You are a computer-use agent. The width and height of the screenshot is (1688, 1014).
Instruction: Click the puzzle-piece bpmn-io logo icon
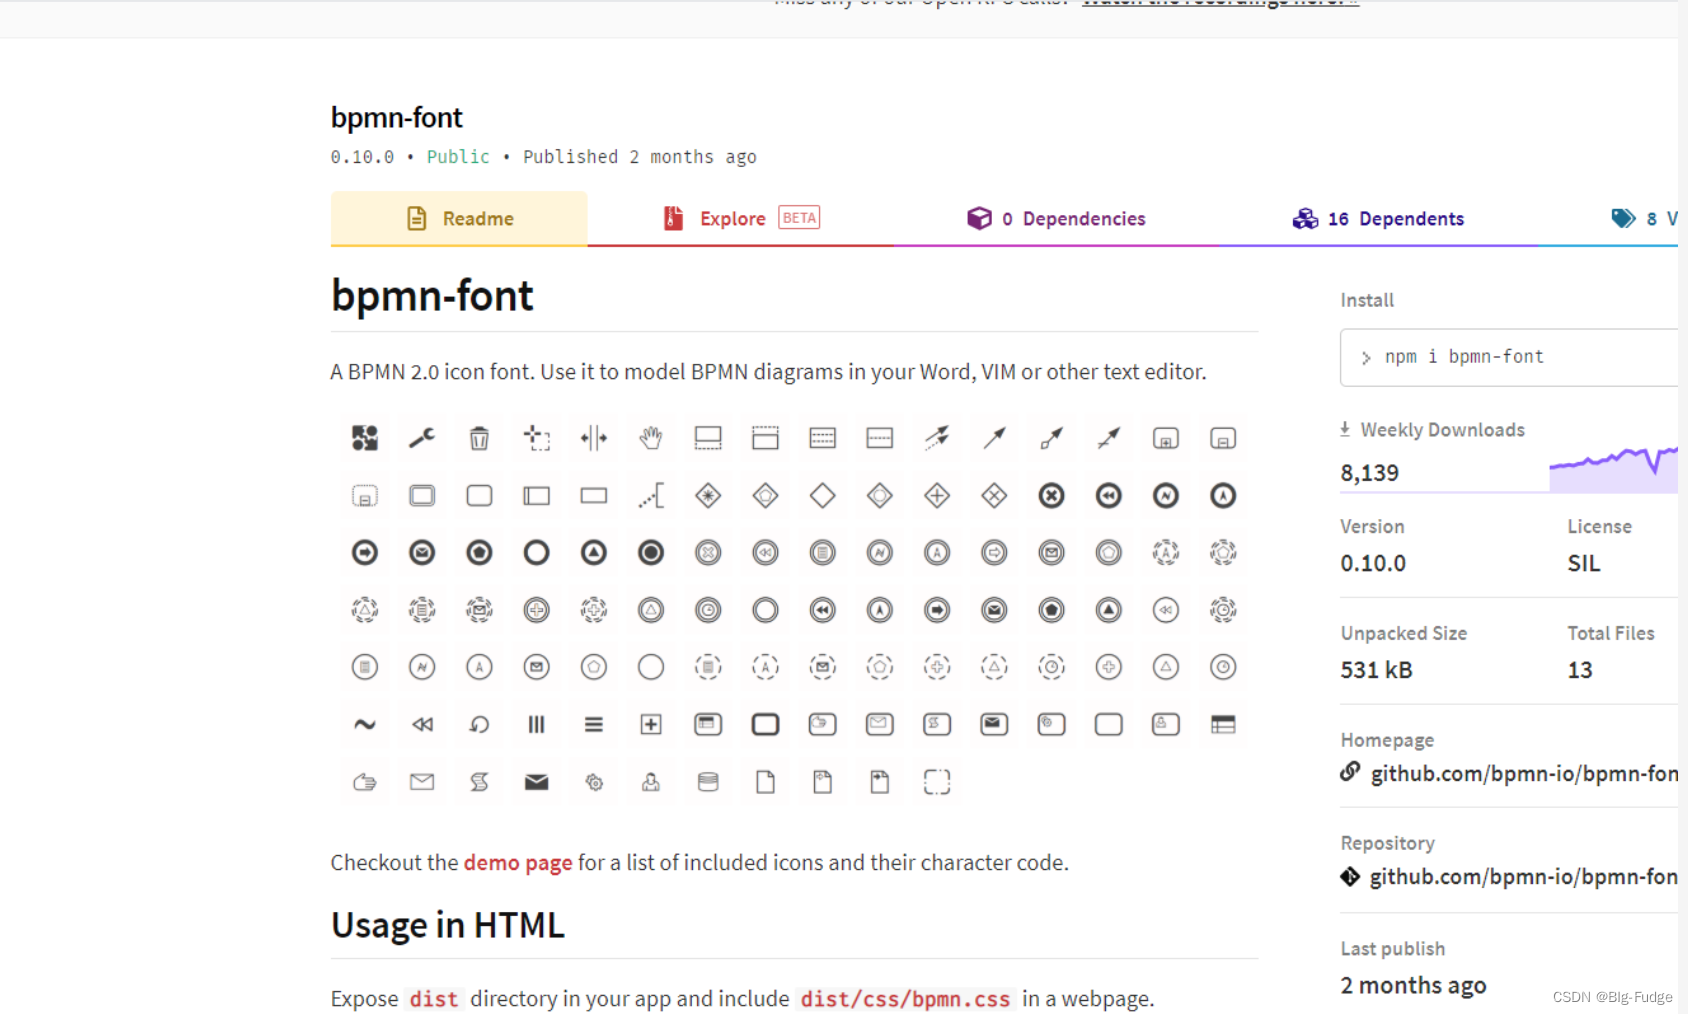point(365,438)
